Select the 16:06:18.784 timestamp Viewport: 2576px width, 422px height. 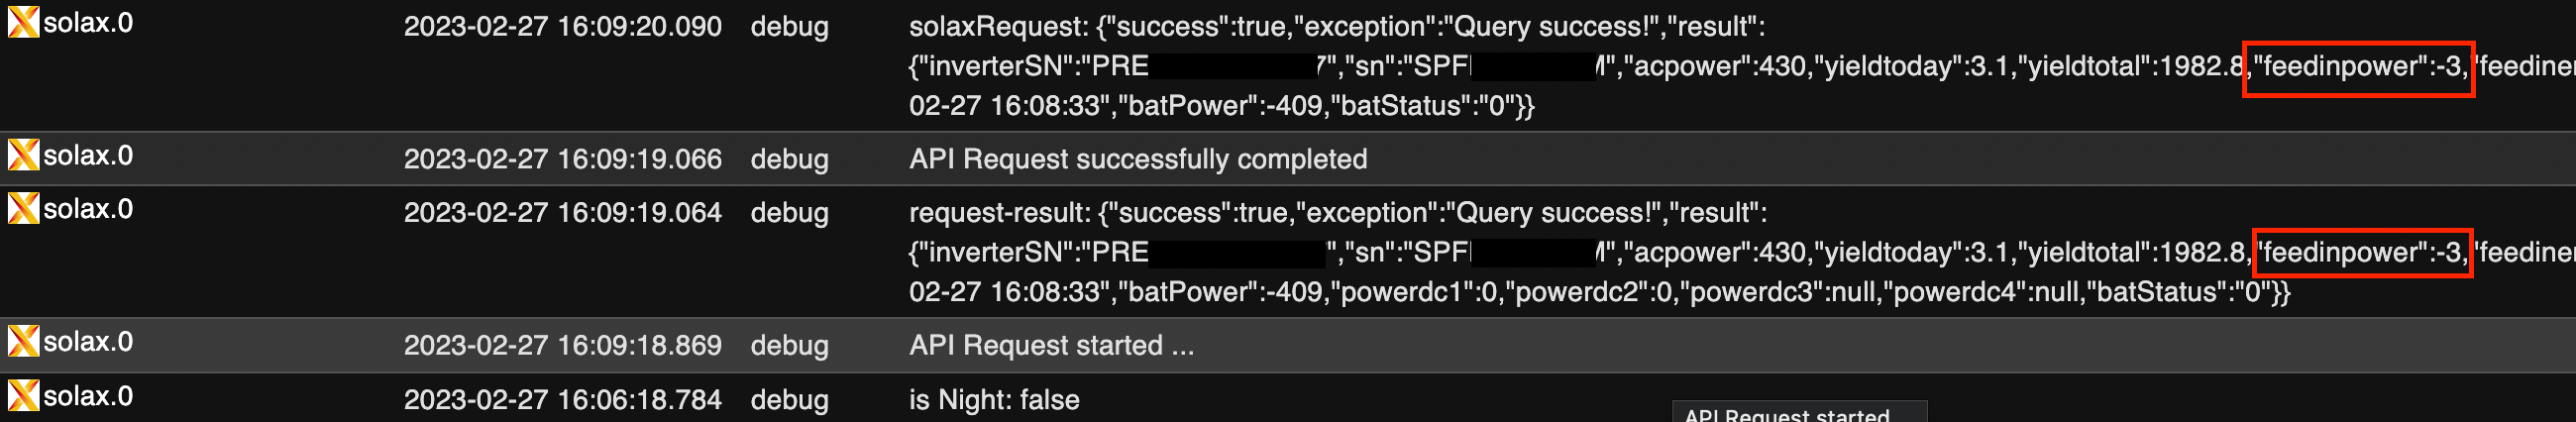point(562,400)
